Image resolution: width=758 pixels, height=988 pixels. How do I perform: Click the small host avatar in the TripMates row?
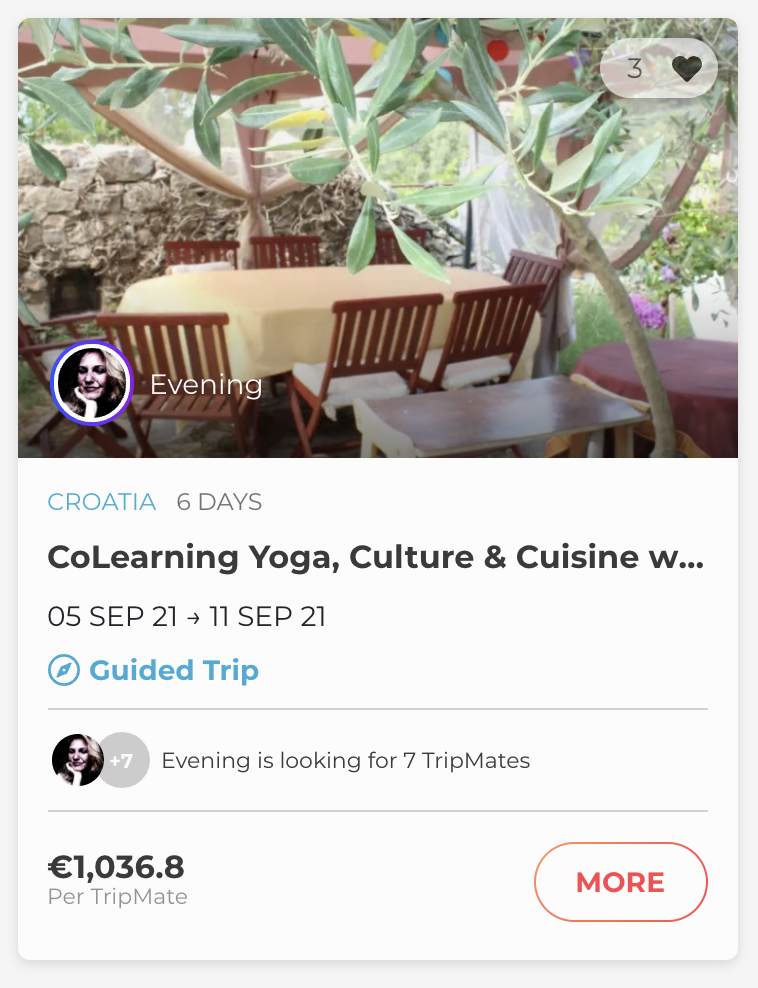(77, 760)
